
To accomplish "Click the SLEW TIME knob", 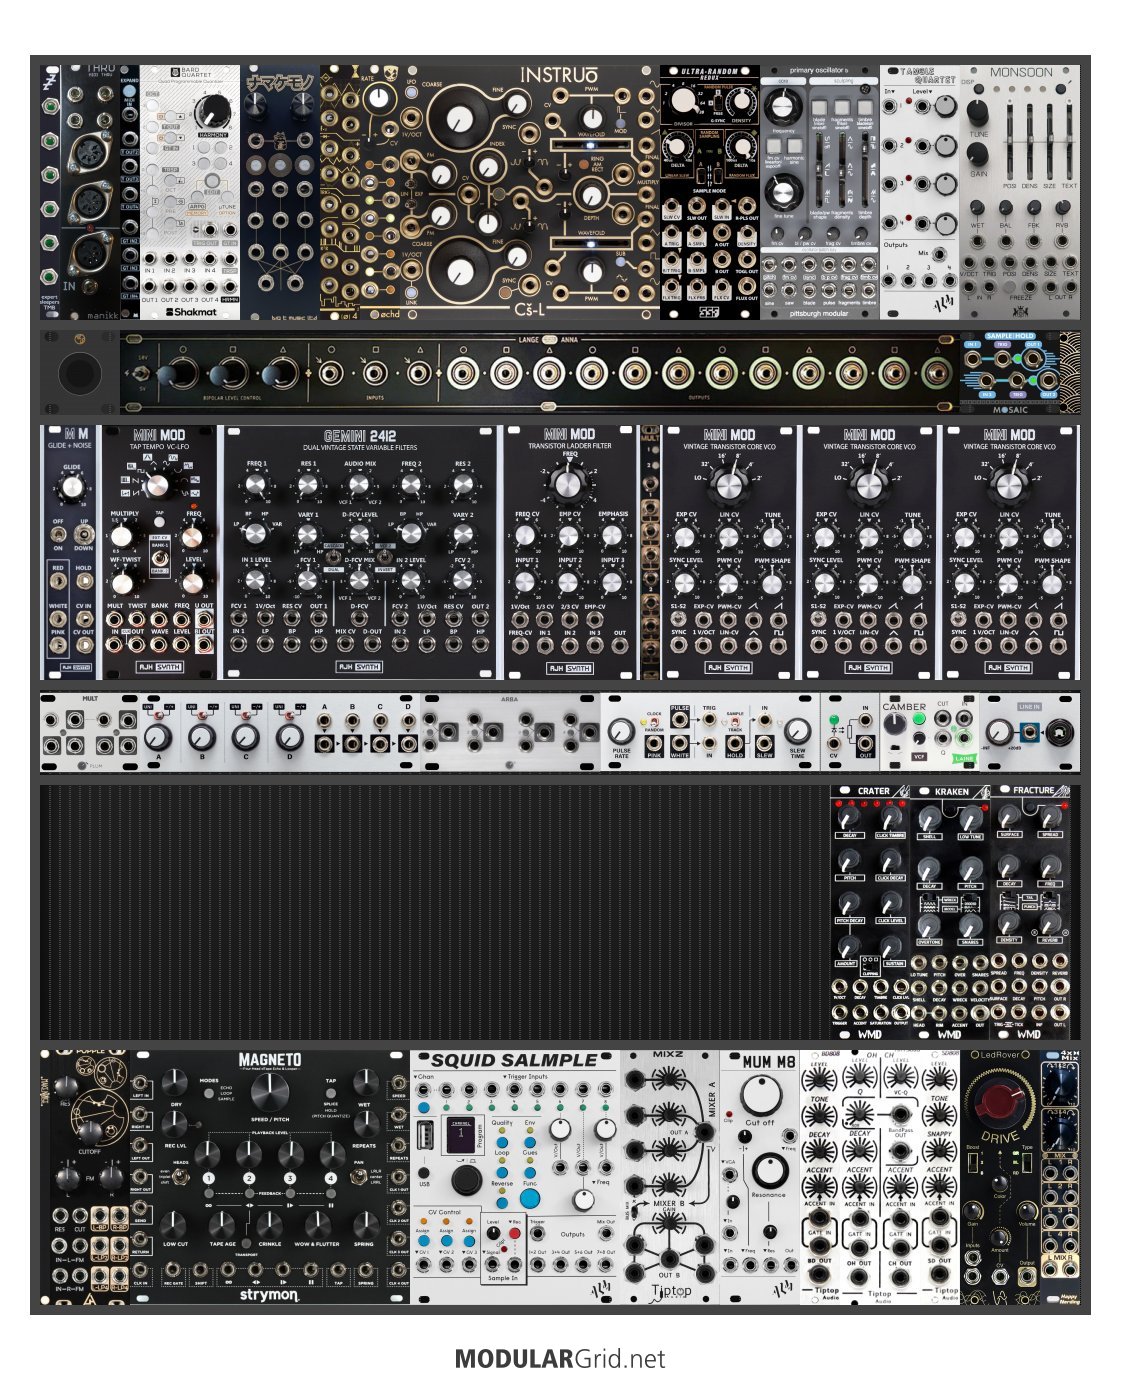I will pos(797,731).
